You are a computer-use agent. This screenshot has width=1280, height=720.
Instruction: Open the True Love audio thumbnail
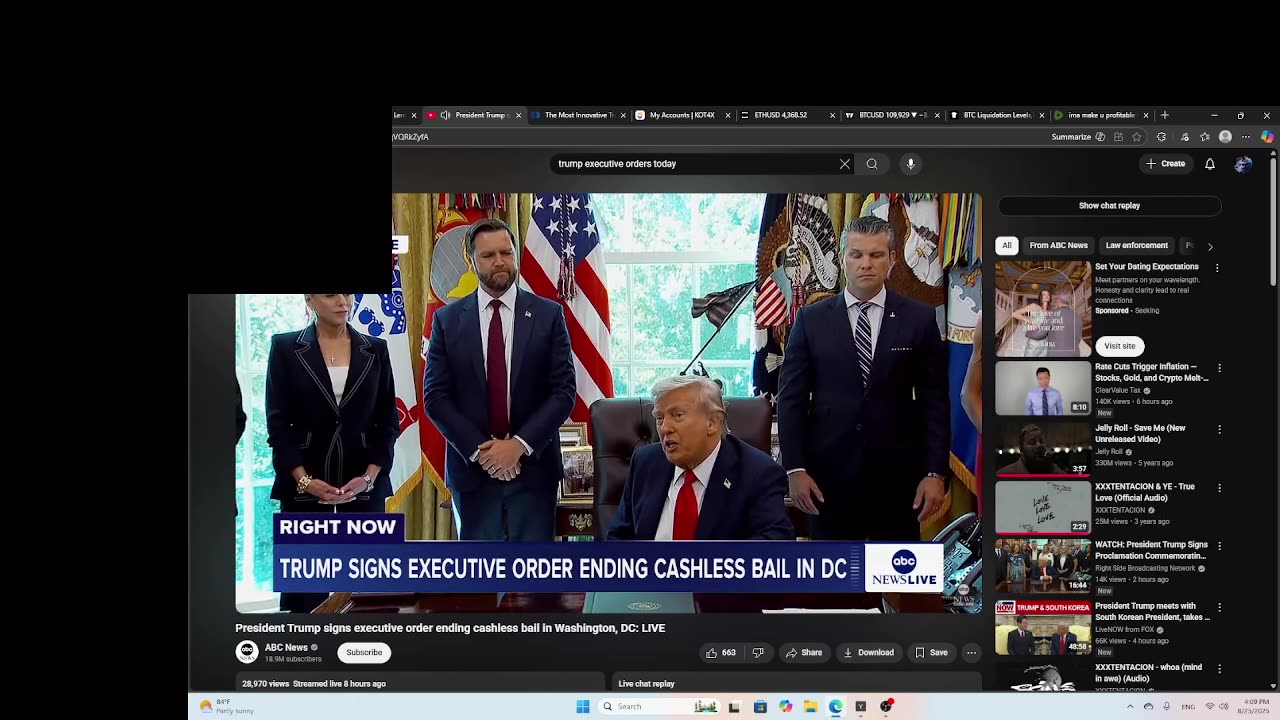[1043, 507]
